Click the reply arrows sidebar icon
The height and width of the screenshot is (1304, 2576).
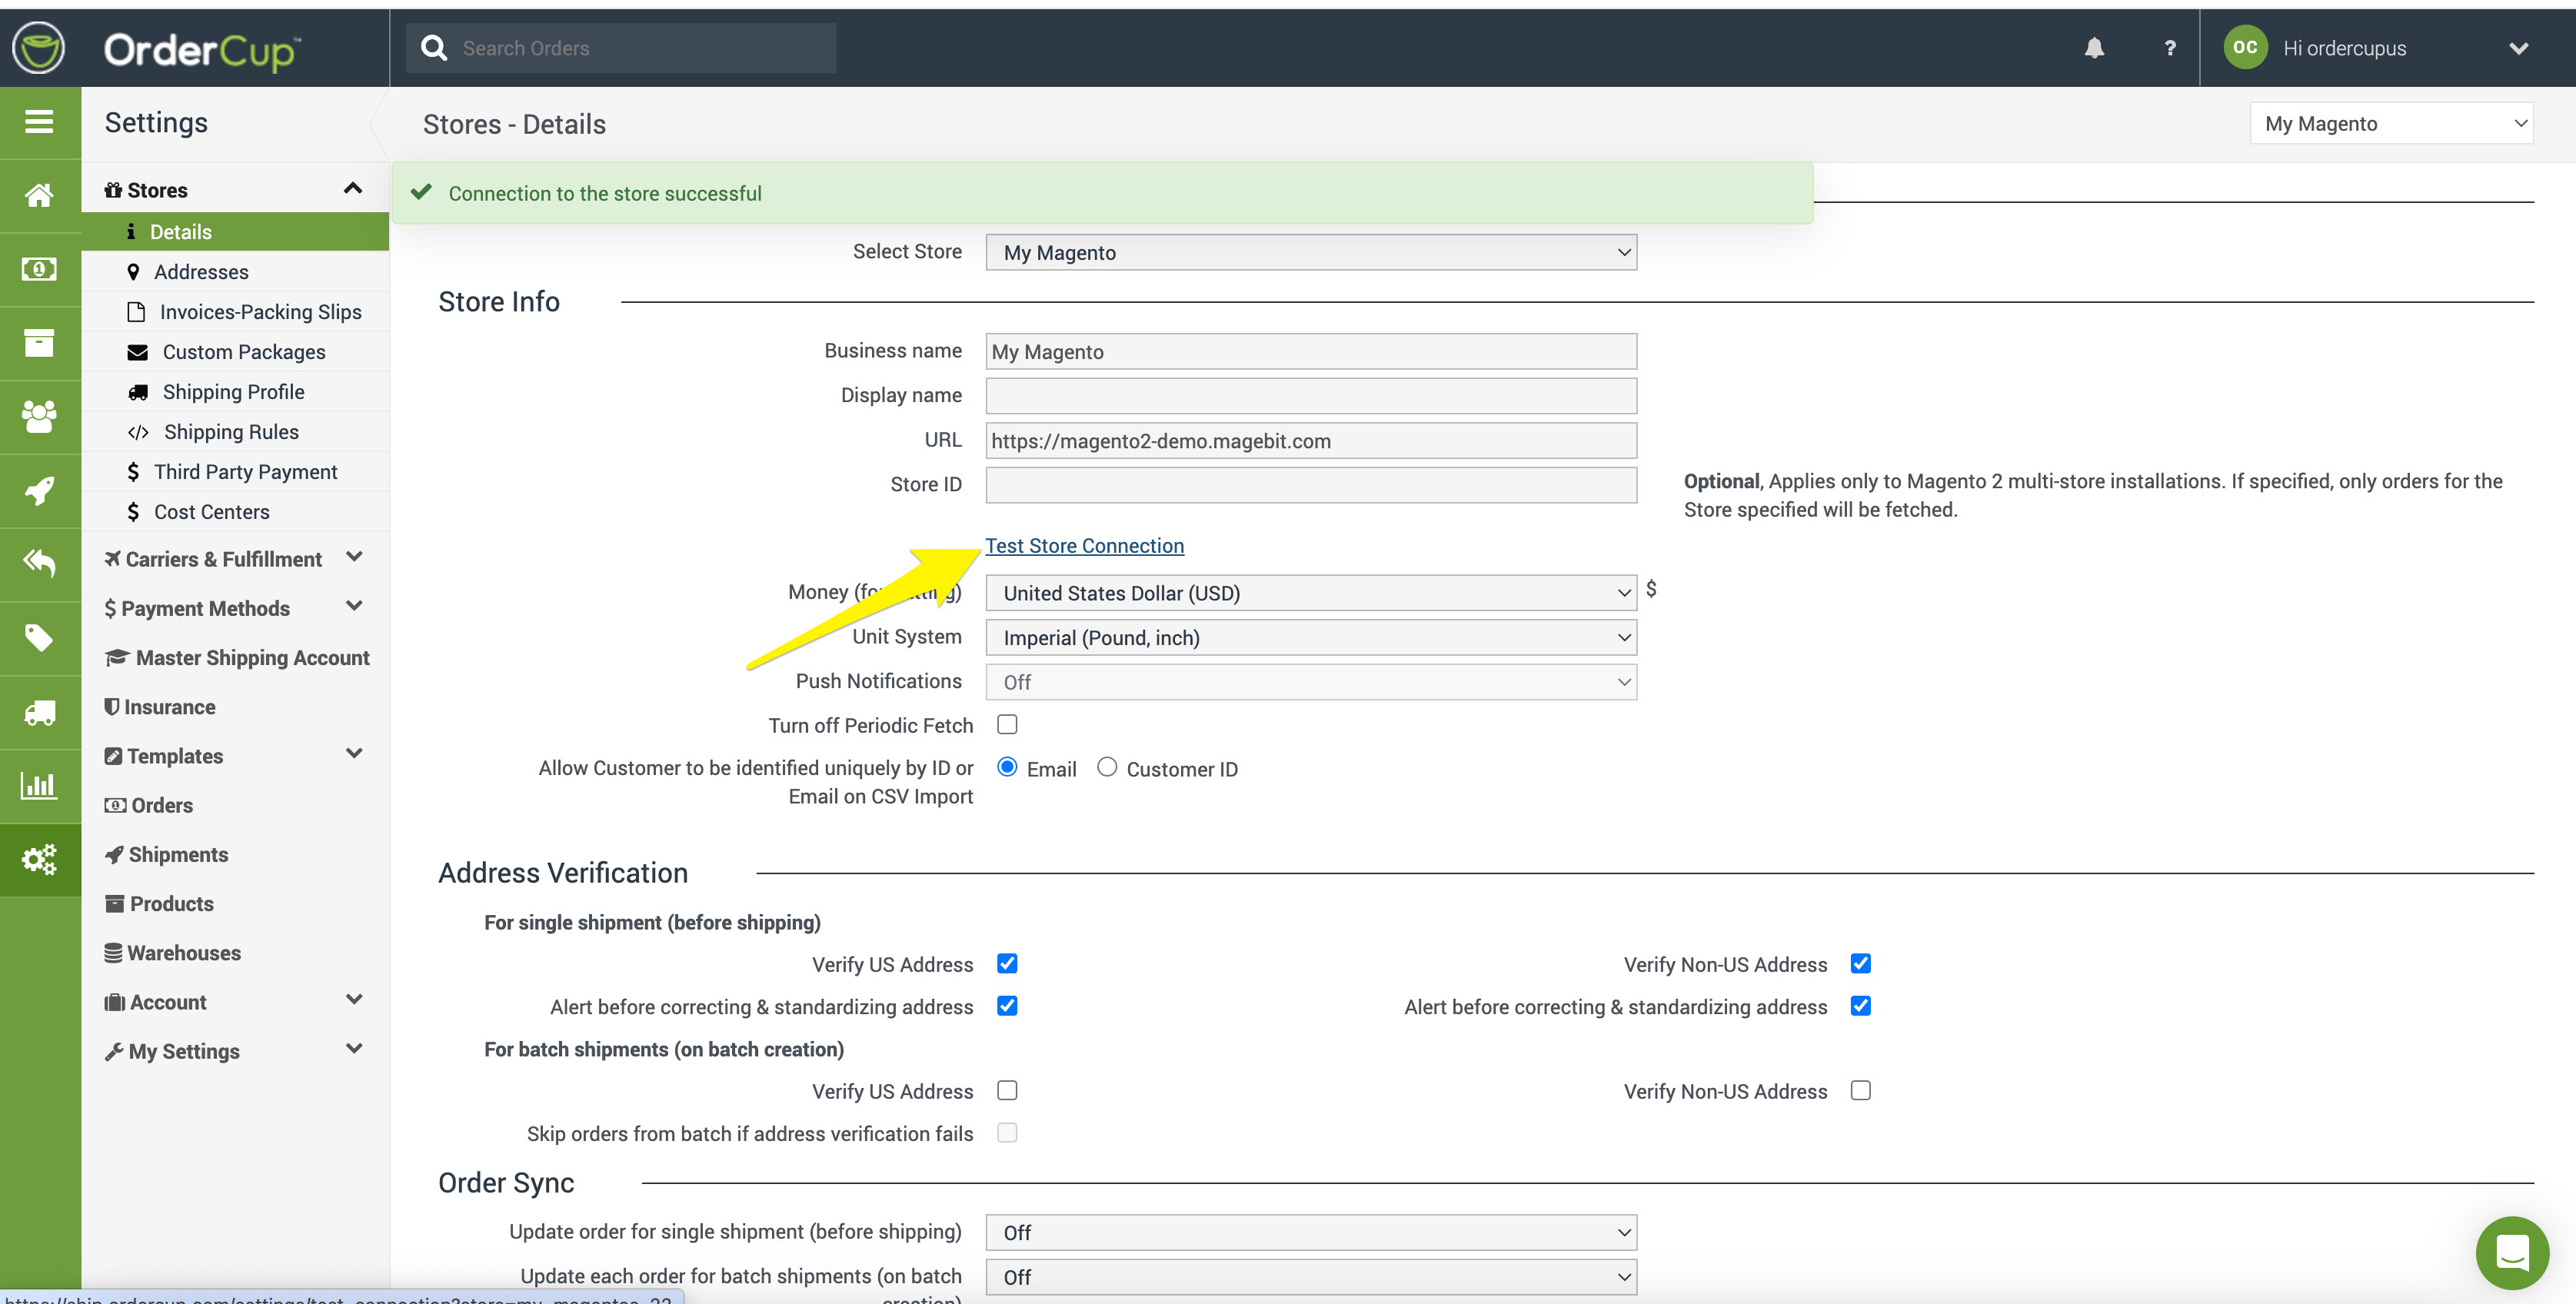click(x=39, y=563)
